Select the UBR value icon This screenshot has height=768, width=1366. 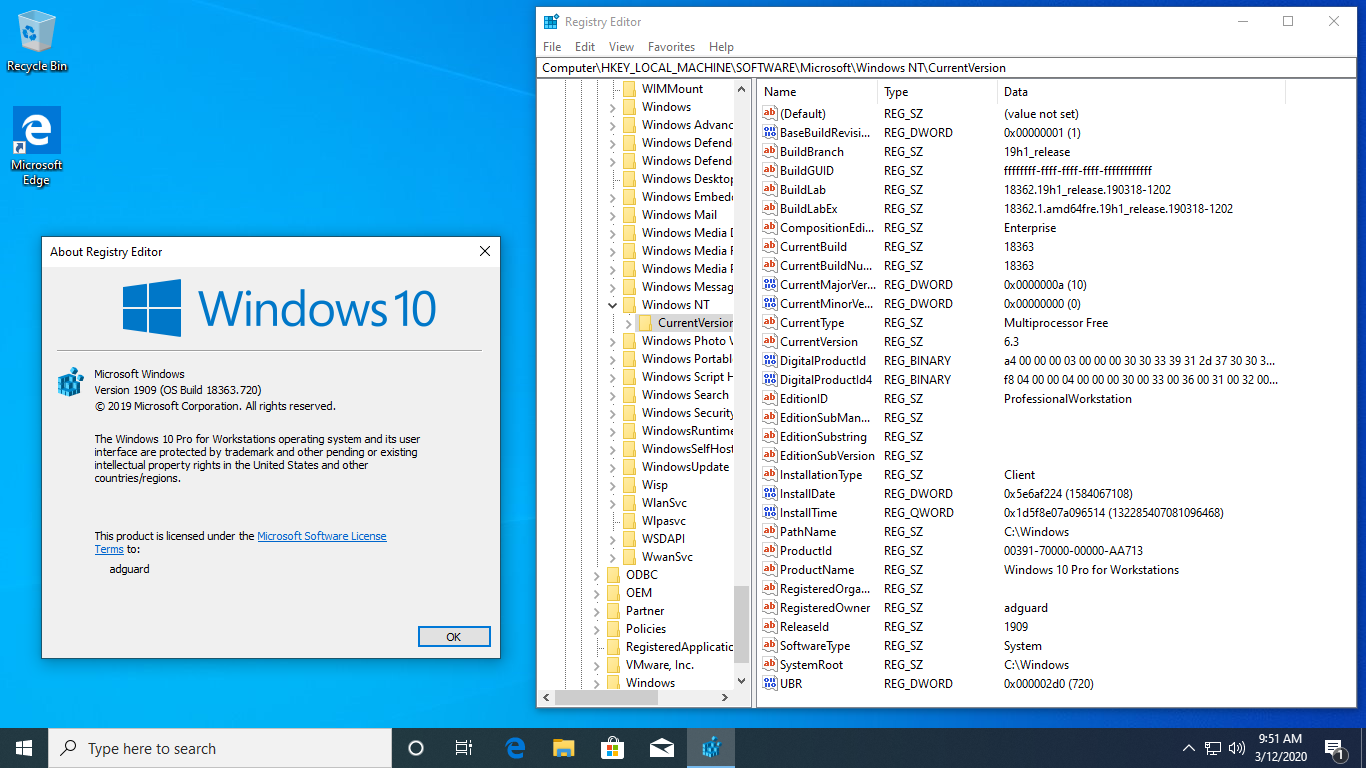[x=770, y=683]
